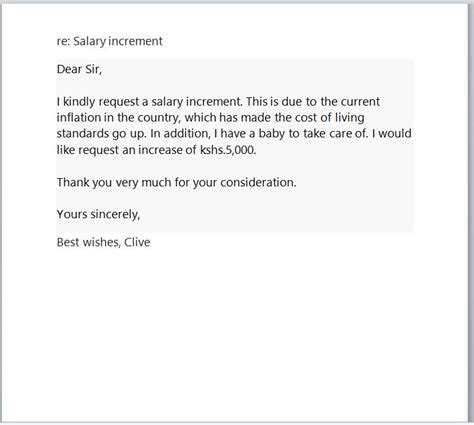Click the 'Yours sincerely,' closing line
The height and width of the screenshot is (425, 474).
(x=98, y=214)
